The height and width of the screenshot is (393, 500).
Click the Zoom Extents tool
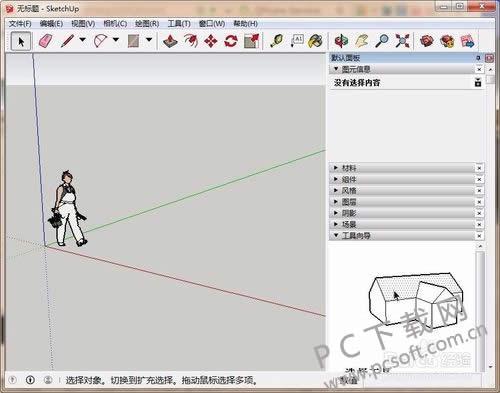point(402,41)
